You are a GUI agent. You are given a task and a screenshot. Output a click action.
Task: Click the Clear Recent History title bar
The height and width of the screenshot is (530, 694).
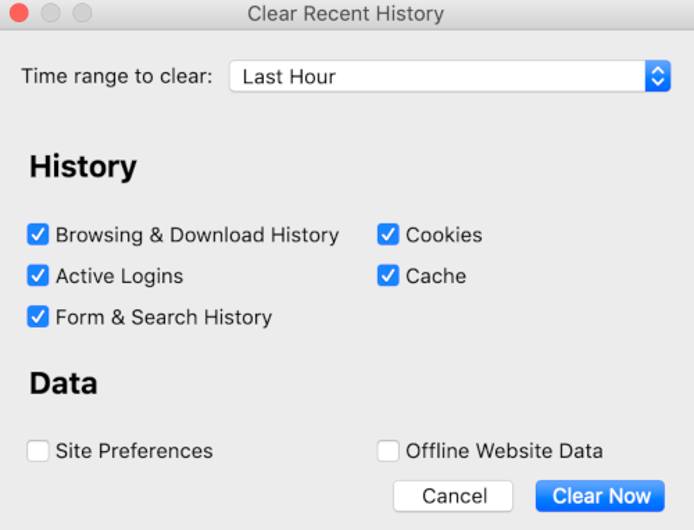(345, 14)
